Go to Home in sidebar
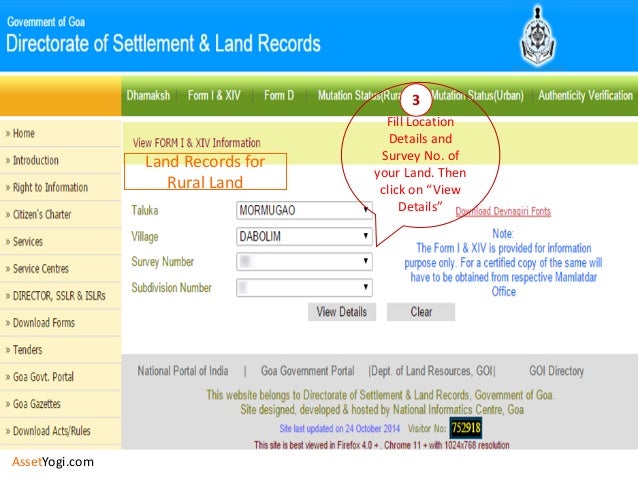 coord(23,133)
